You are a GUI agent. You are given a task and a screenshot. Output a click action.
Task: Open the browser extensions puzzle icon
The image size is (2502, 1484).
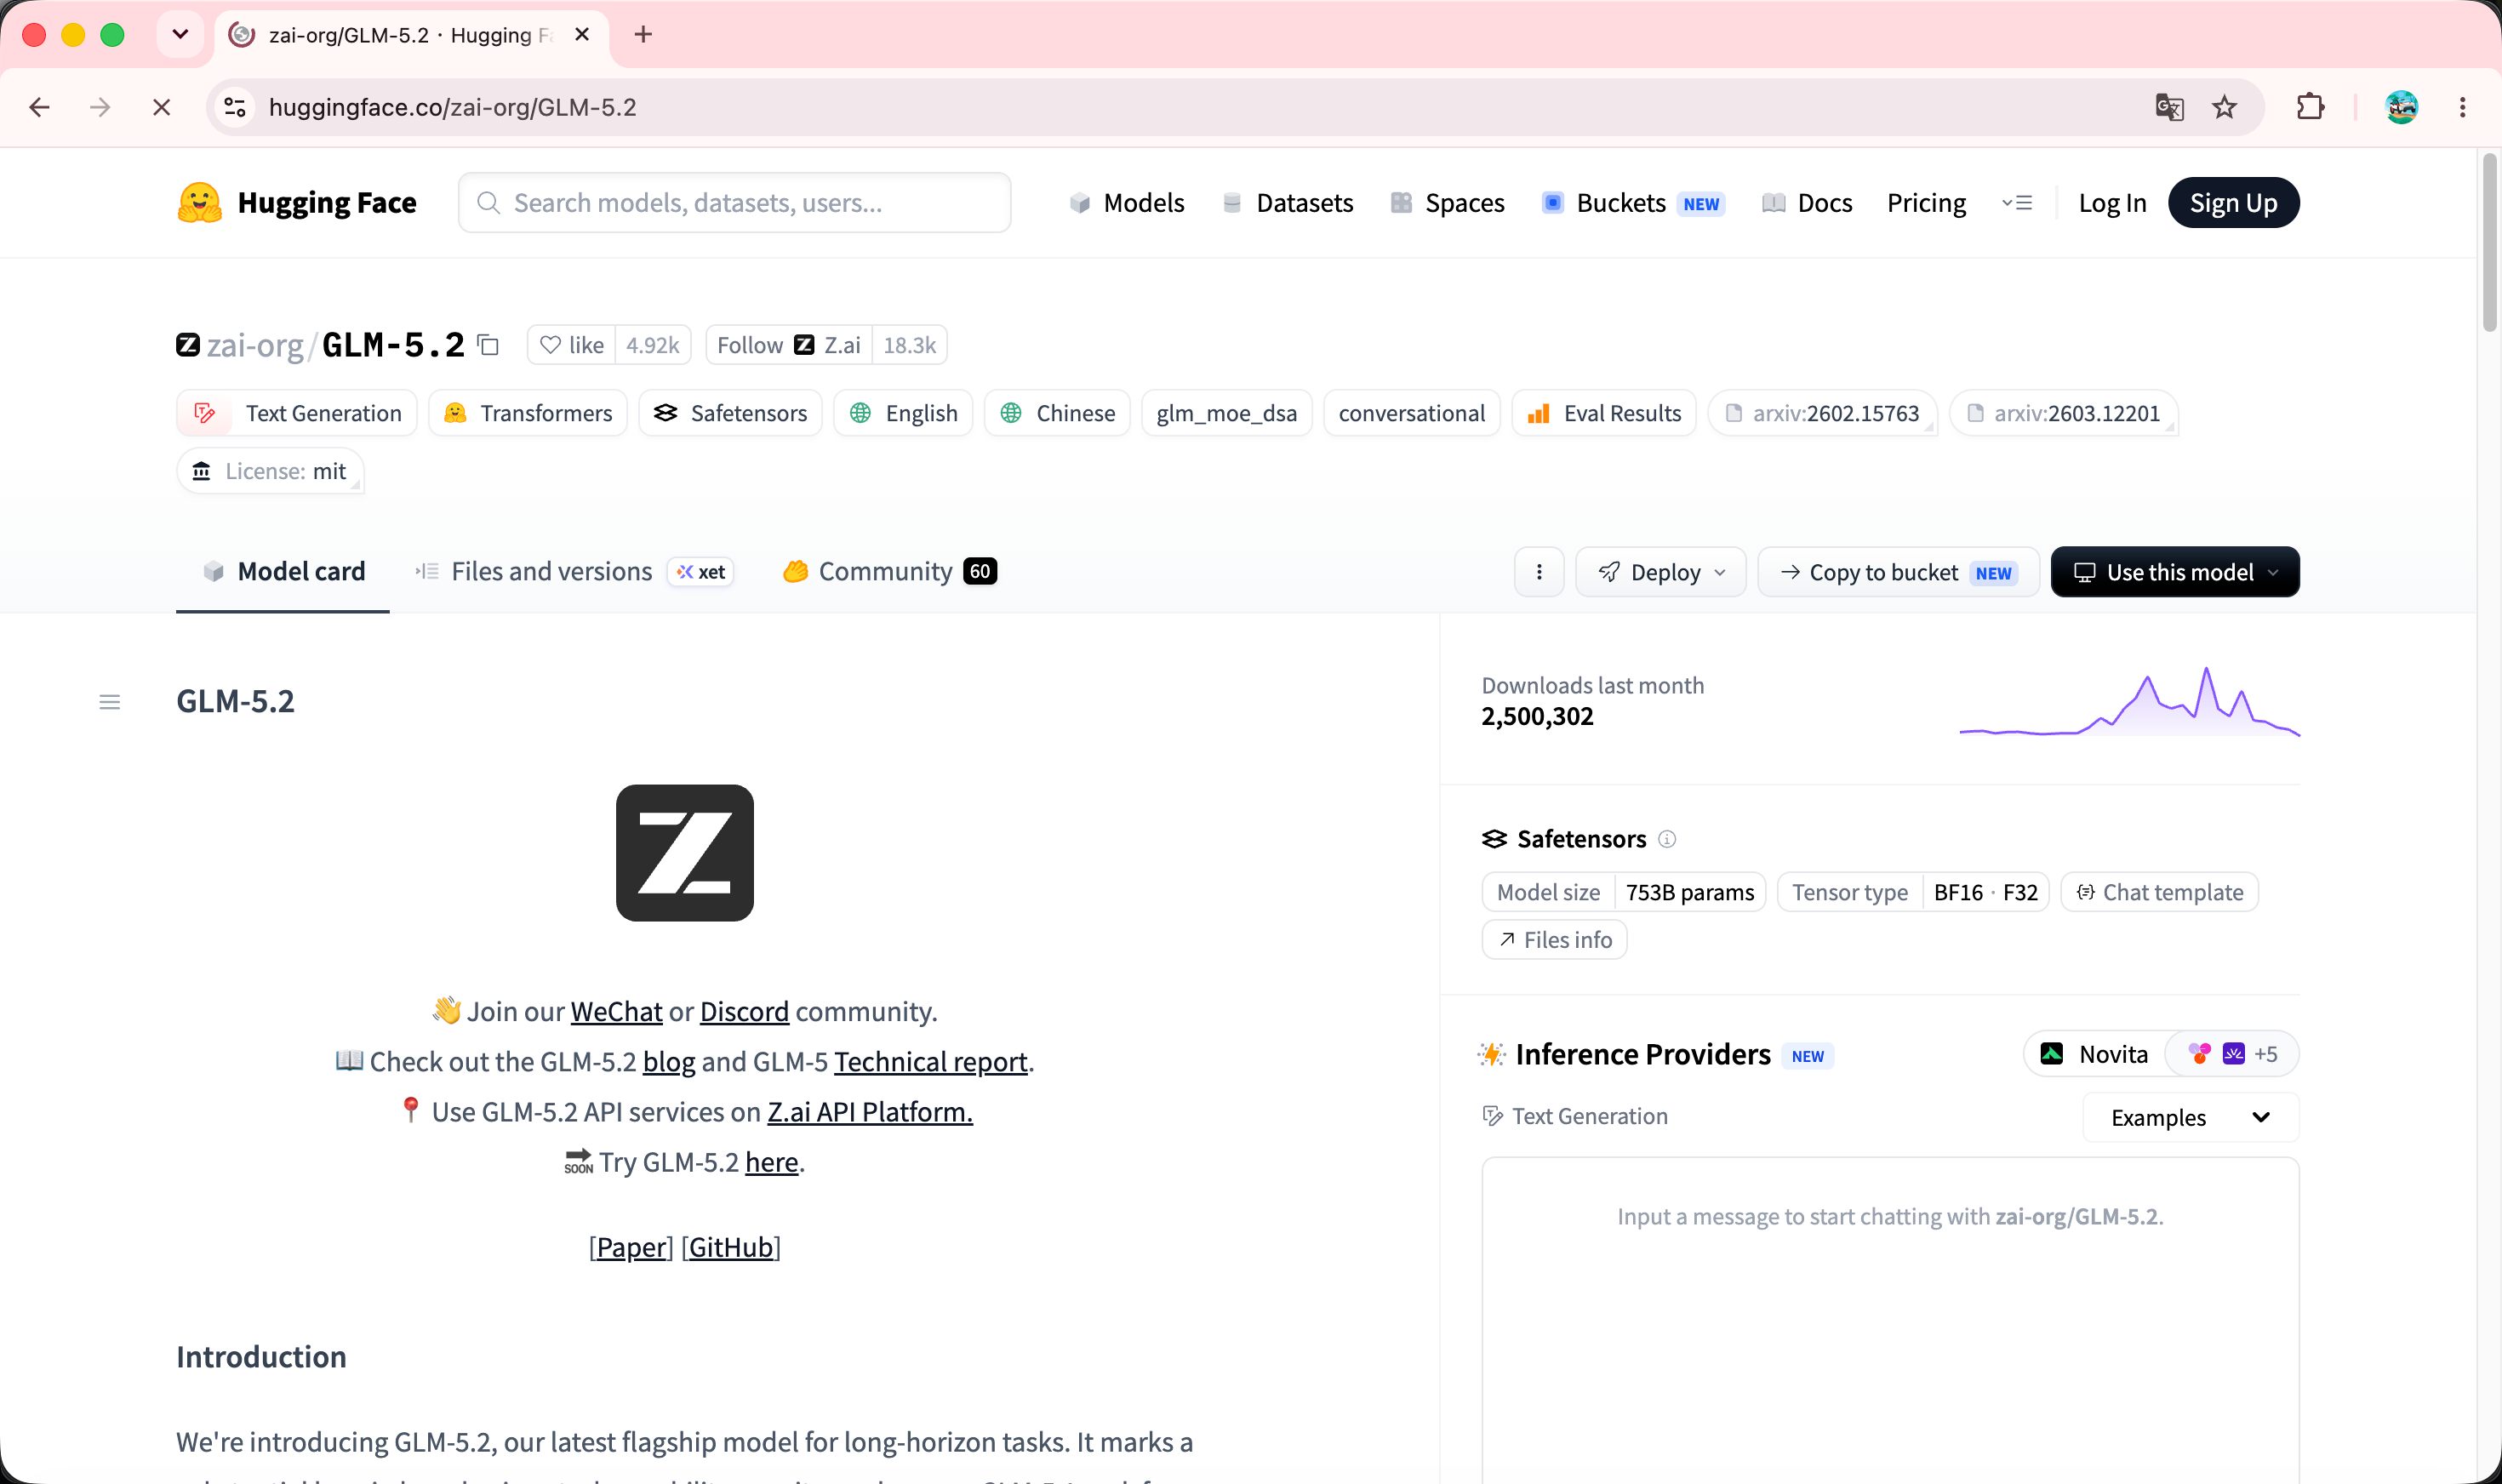[2310, 107]
